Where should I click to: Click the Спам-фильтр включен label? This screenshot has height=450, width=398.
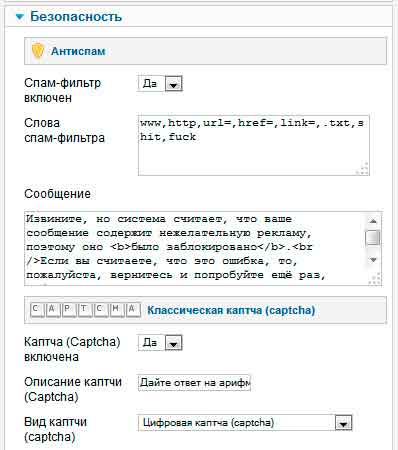[x=62, y=90]
